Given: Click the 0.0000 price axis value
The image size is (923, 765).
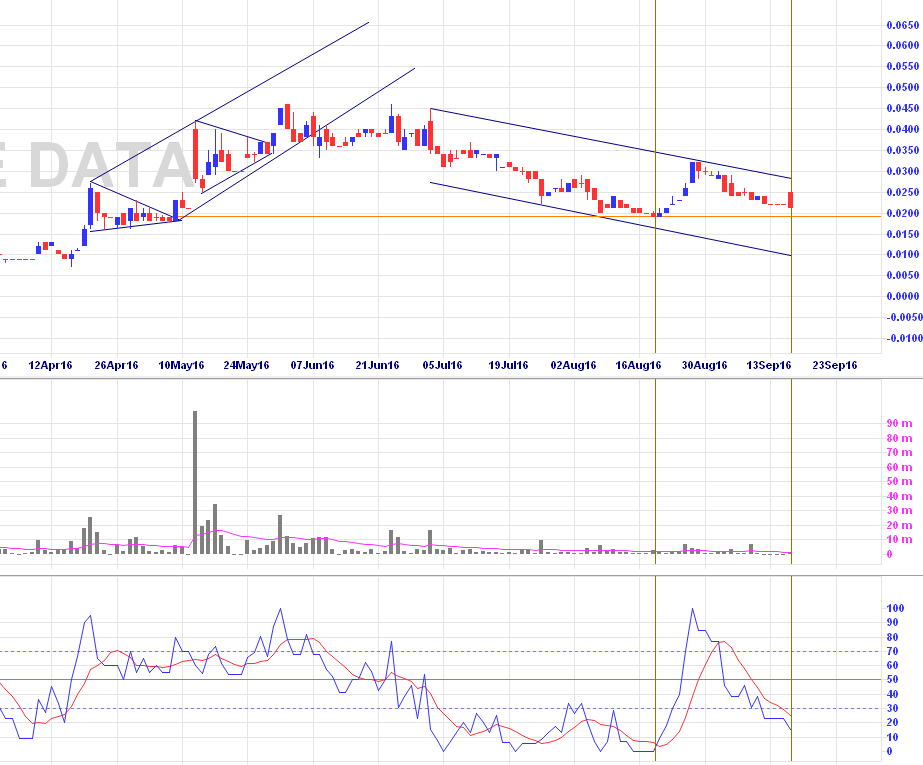Looking at the screenshot, I should (902, 296).
